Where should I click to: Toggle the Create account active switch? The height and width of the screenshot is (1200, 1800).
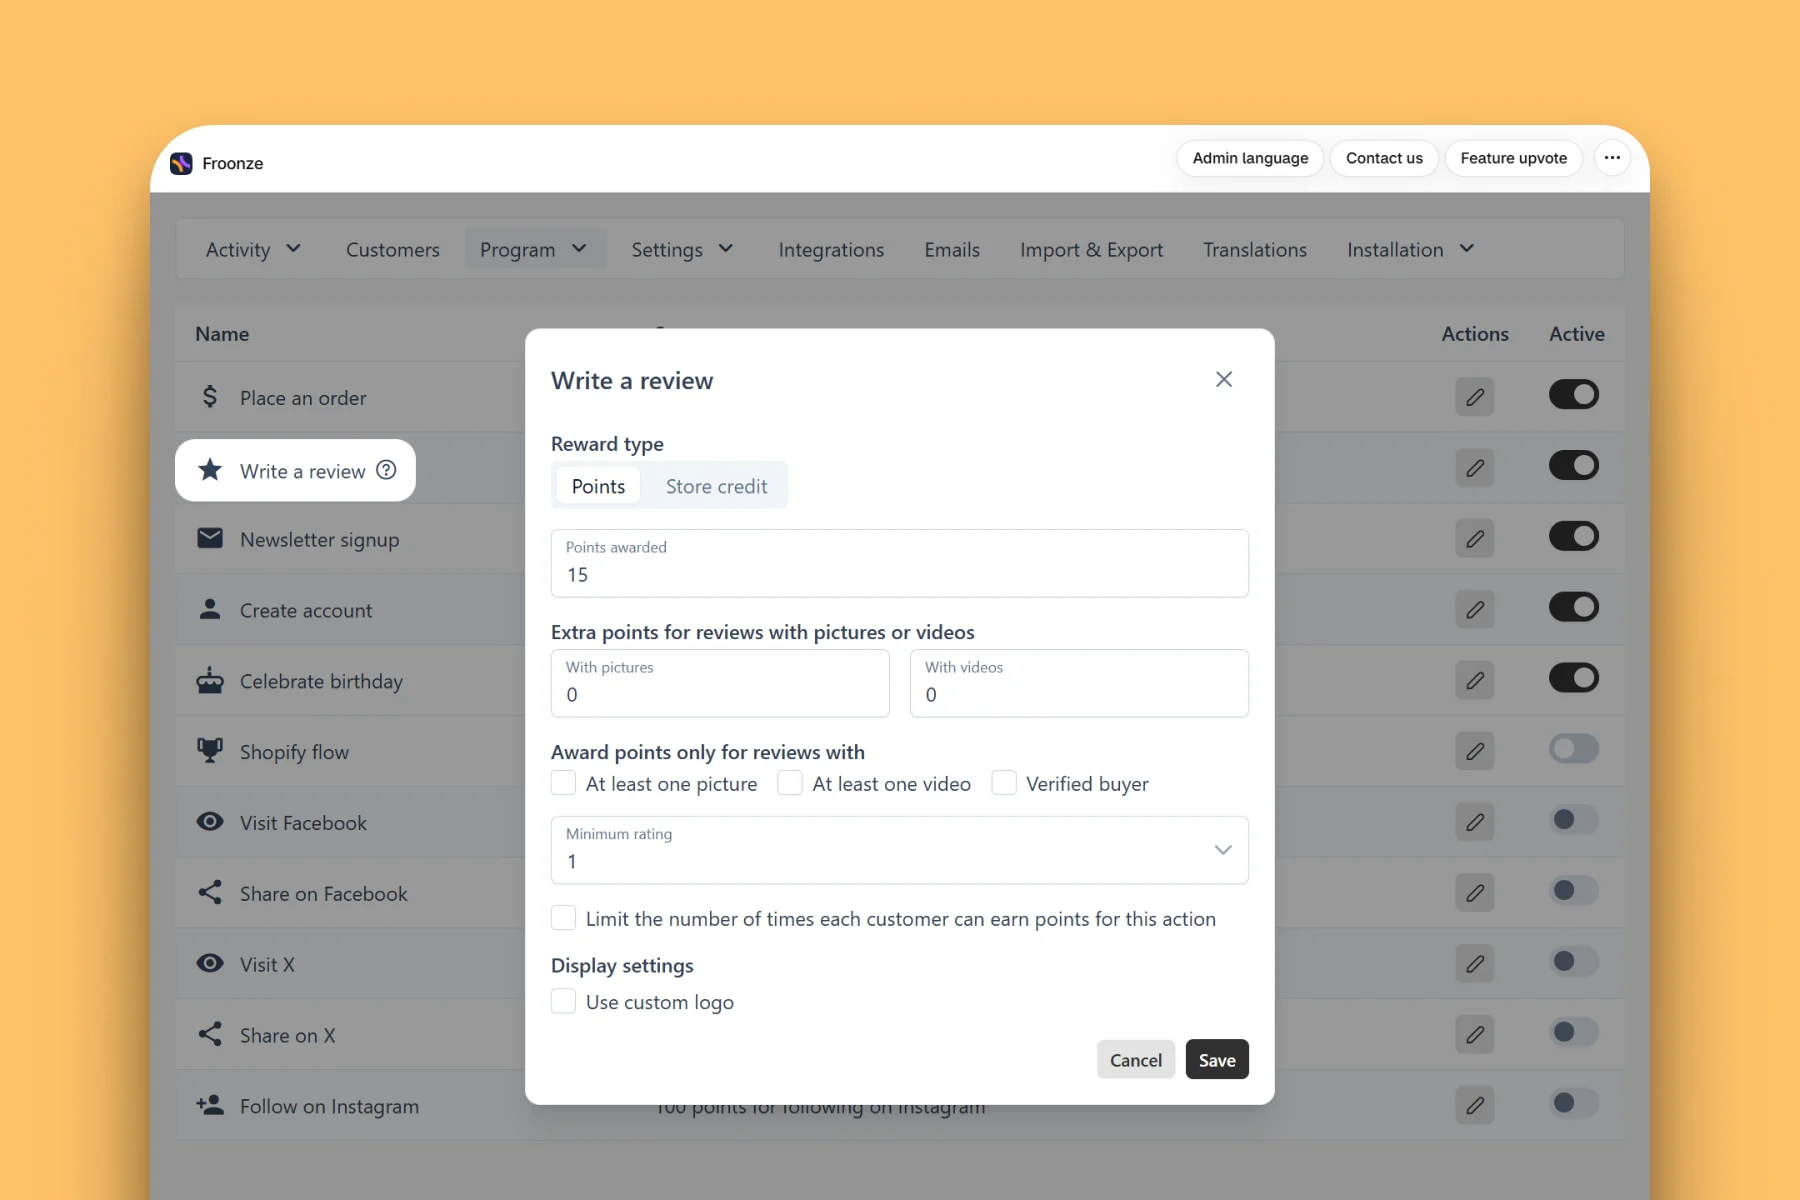[1574, 607]
